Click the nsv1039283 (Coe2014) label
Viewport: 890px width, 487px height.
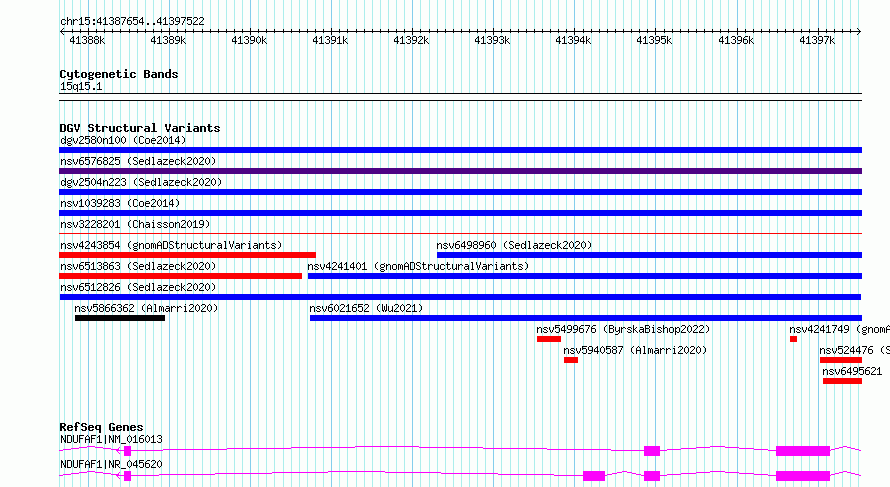tap(120, 203)
